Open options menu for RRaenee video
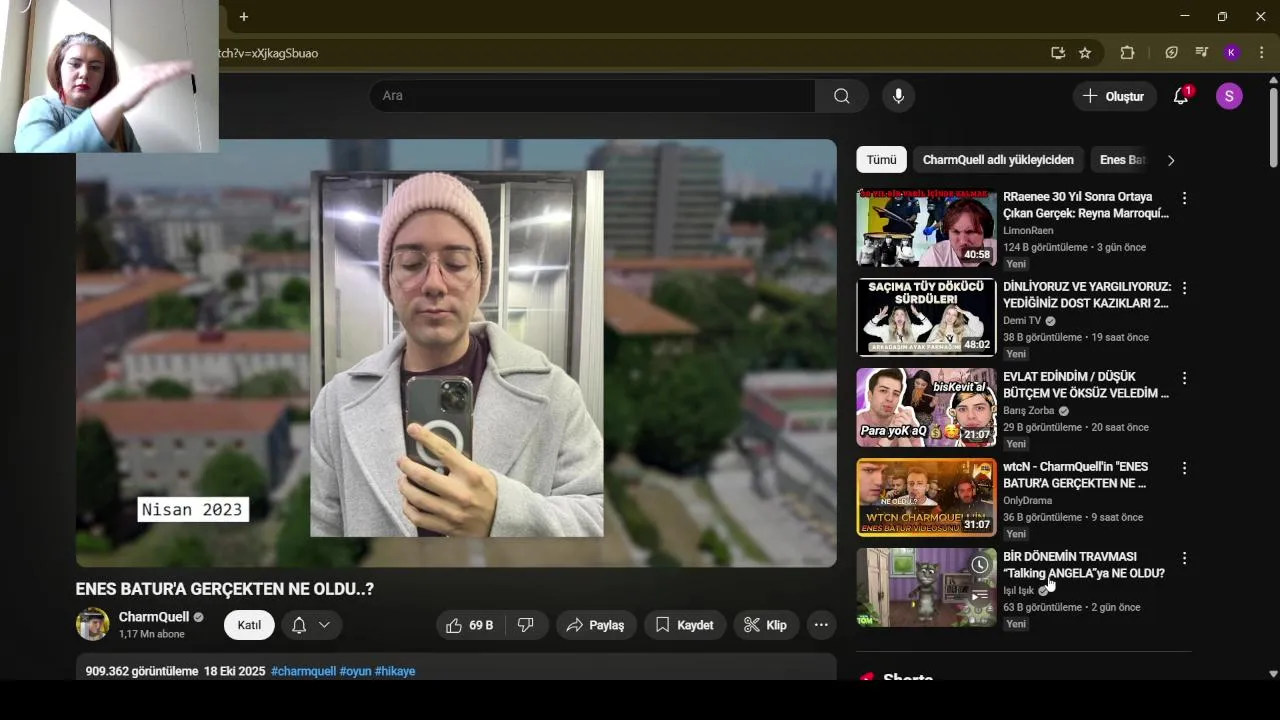Screen dimensions: 1280x720 coord(1184,198)
